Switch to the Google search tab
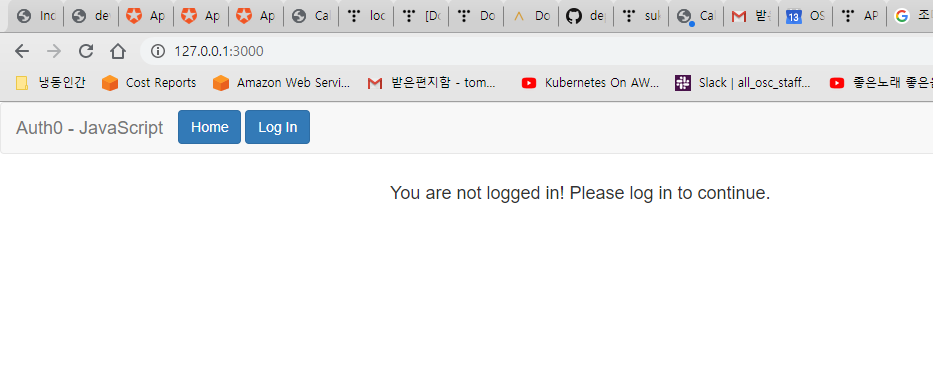Screen dimensions: 933x384 910,17
